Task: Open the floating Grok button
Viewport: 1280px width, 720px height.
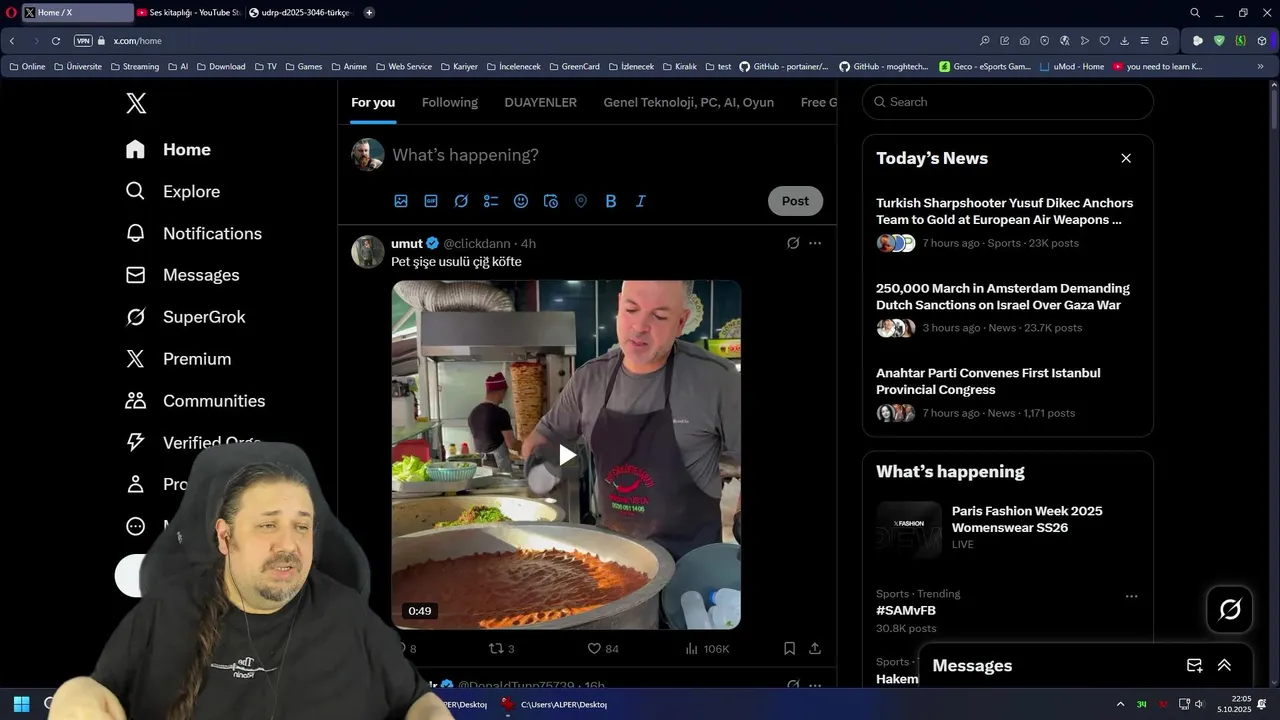Action: pos(1230,609)
